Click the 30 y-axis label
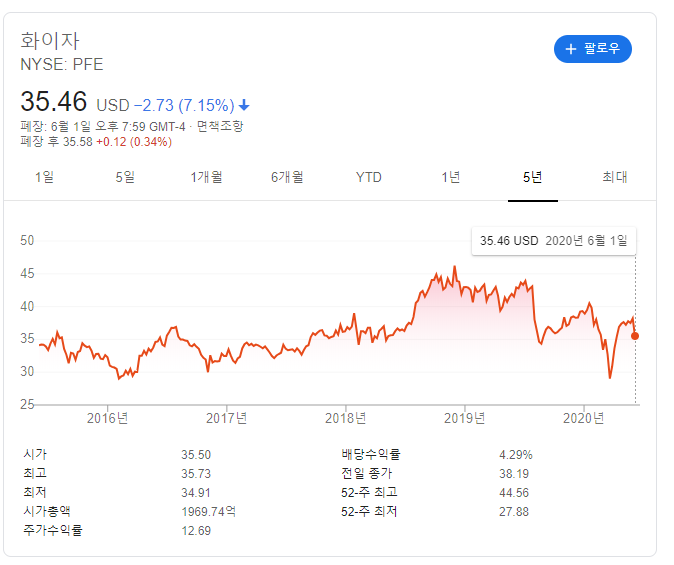 coord(27,372)
